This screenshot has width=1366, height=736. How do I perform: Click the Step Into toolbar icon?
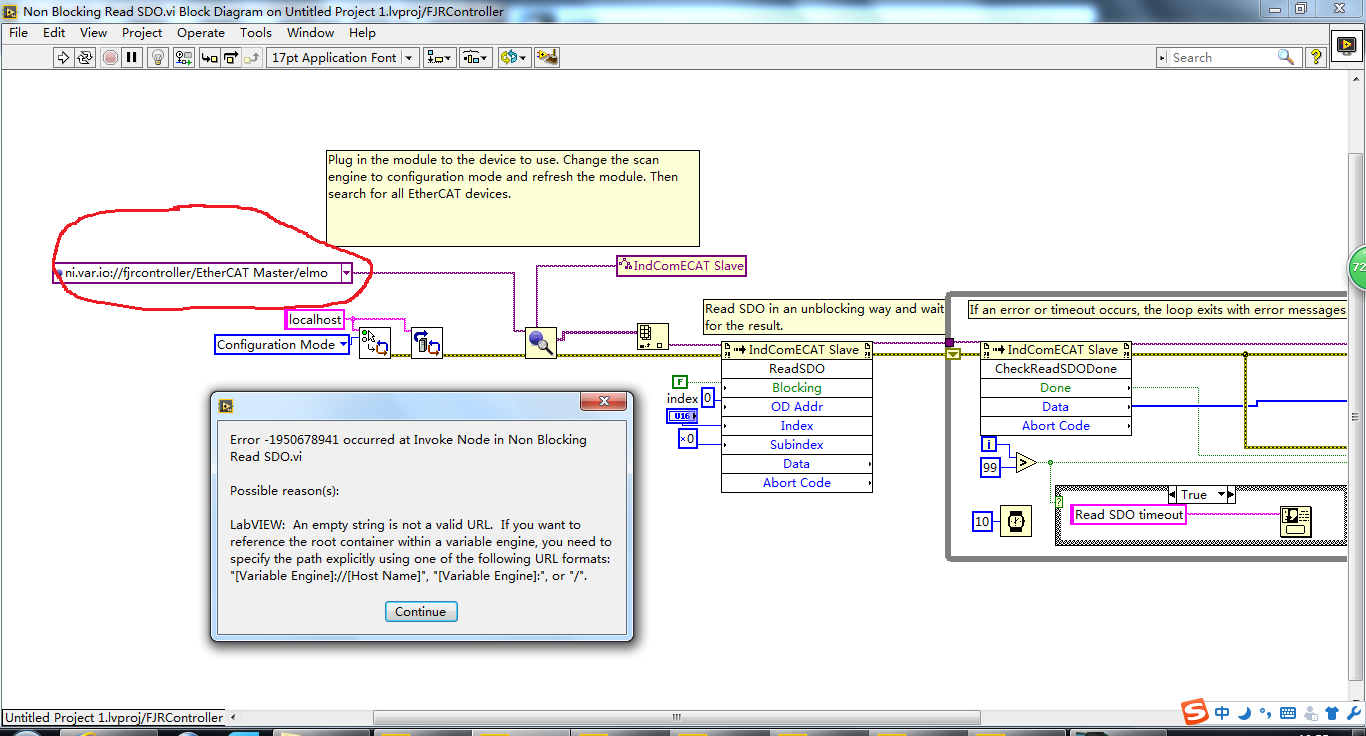coord(209,58)
